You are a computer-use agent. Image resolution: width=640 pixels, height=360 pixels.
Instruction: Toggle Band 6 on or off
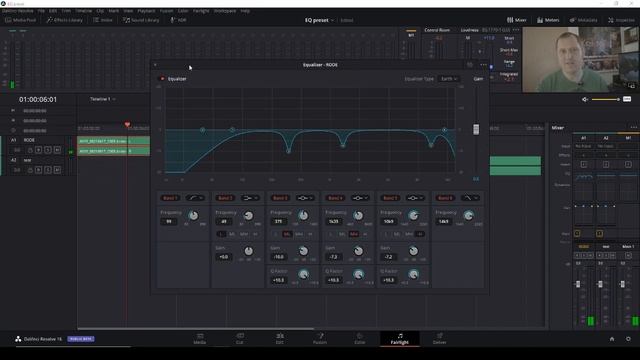[x=445, y=198]
